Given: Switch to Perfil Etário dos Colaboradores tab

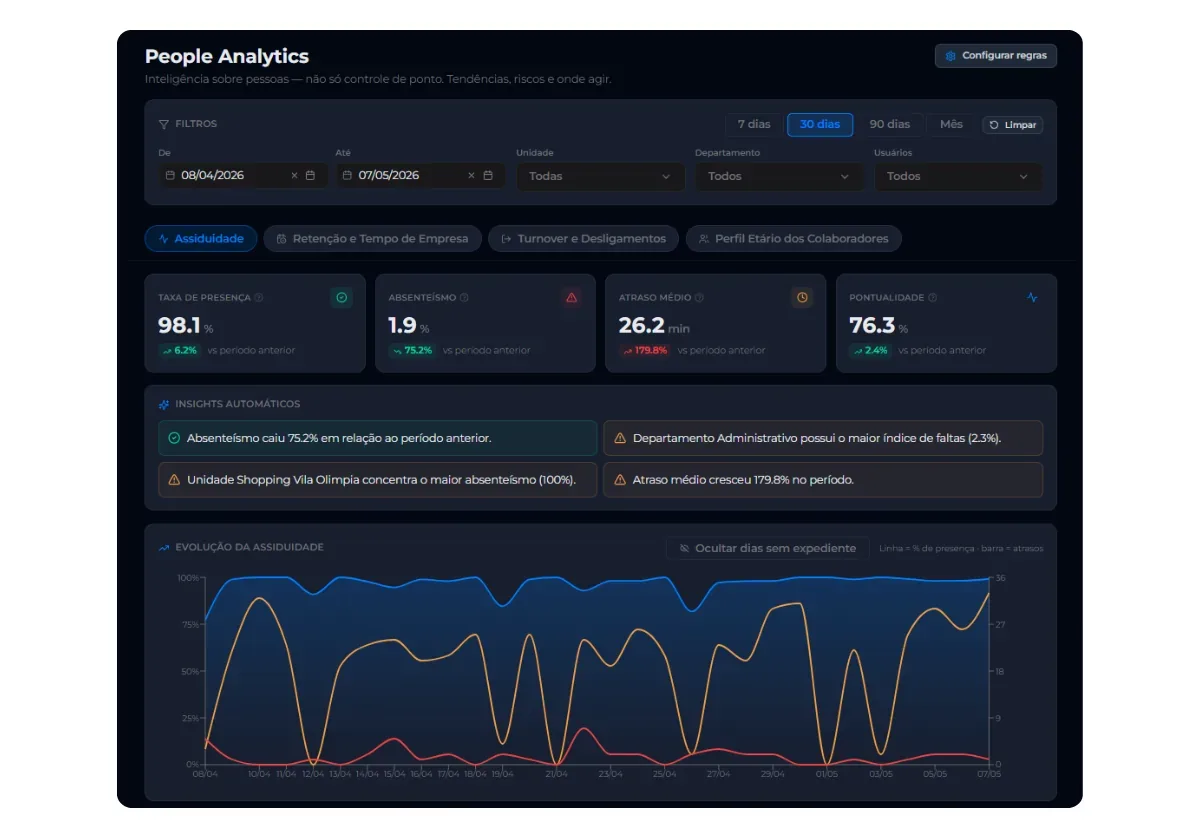Looking at the screenshot, I should coord(794,239).
